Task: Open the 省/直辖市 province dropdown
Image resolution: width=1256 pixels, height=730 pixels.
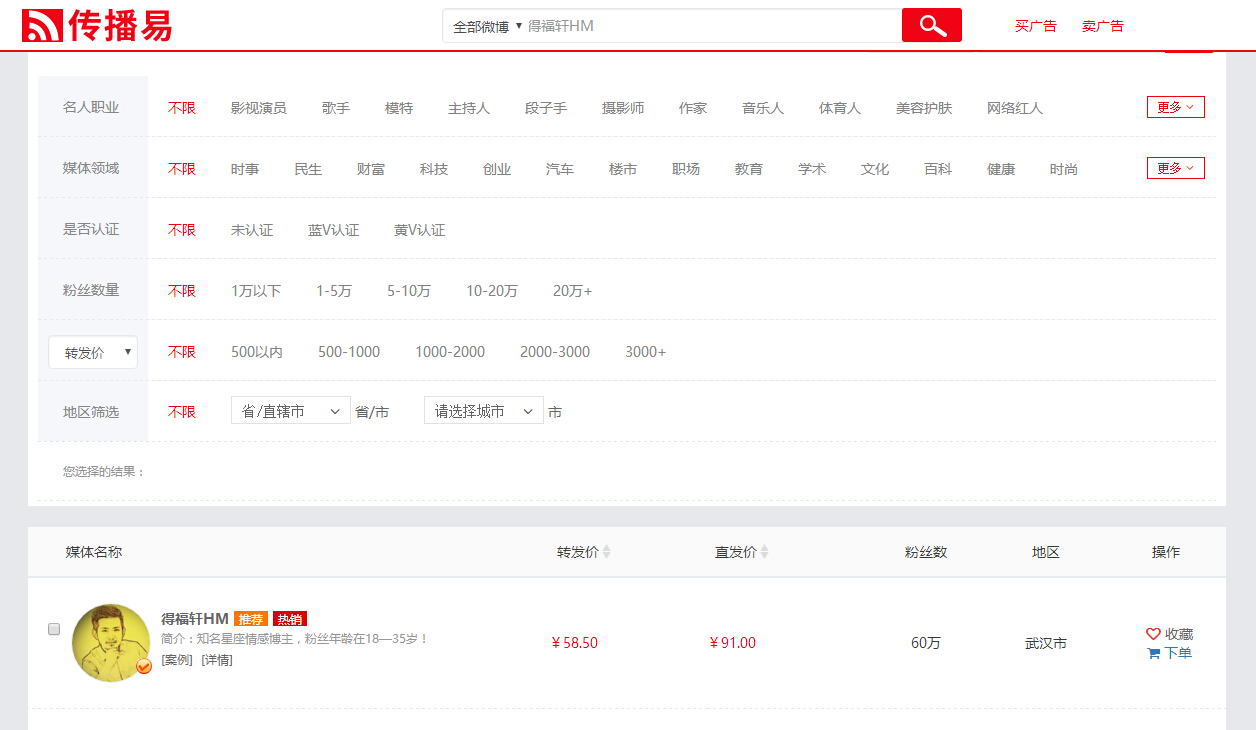Action: 290,411
